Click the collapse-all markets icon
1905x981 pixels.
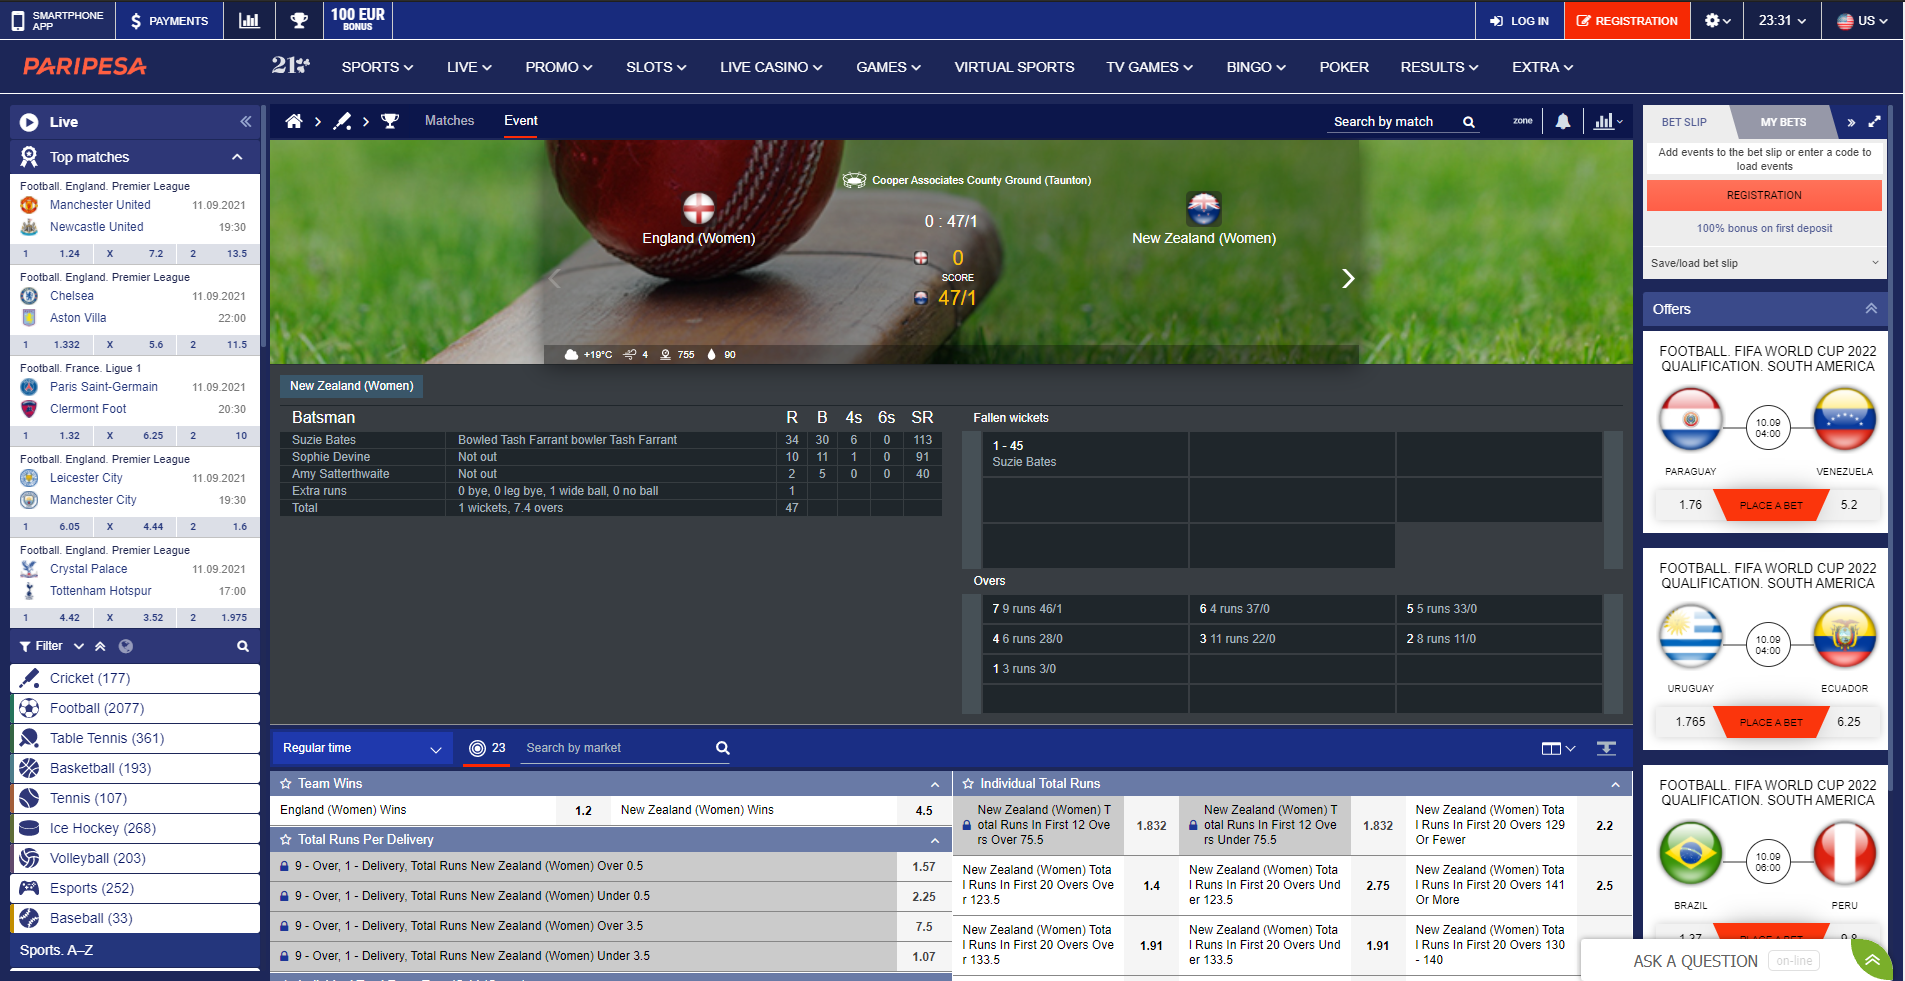(x=1606, y=748)
